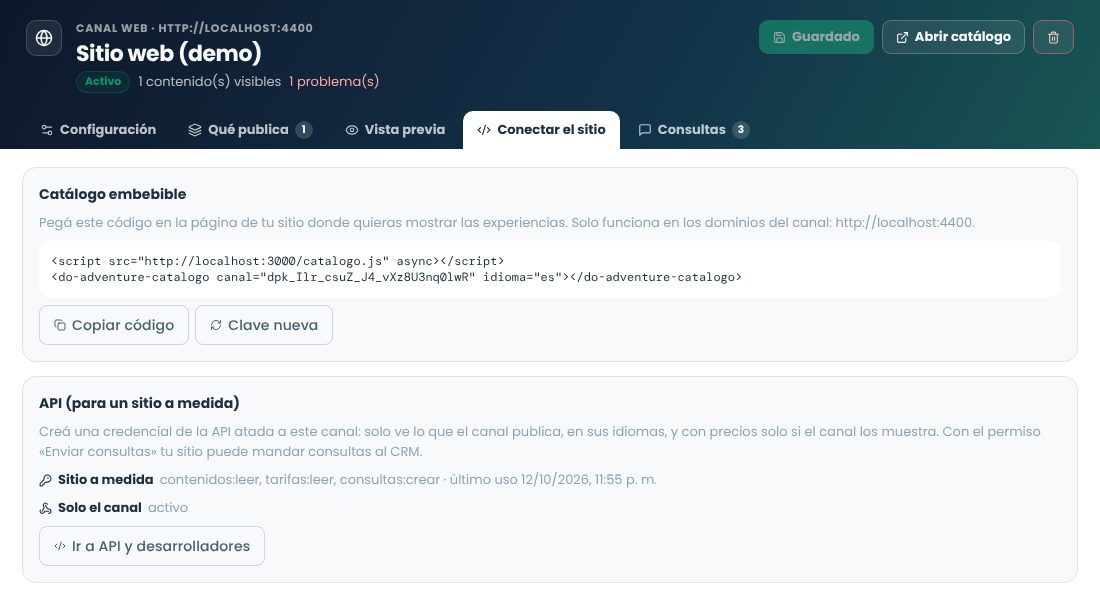
Task: Click the Consultas badge showing 3
Action: pyautogui.click(x=741, y=130)
